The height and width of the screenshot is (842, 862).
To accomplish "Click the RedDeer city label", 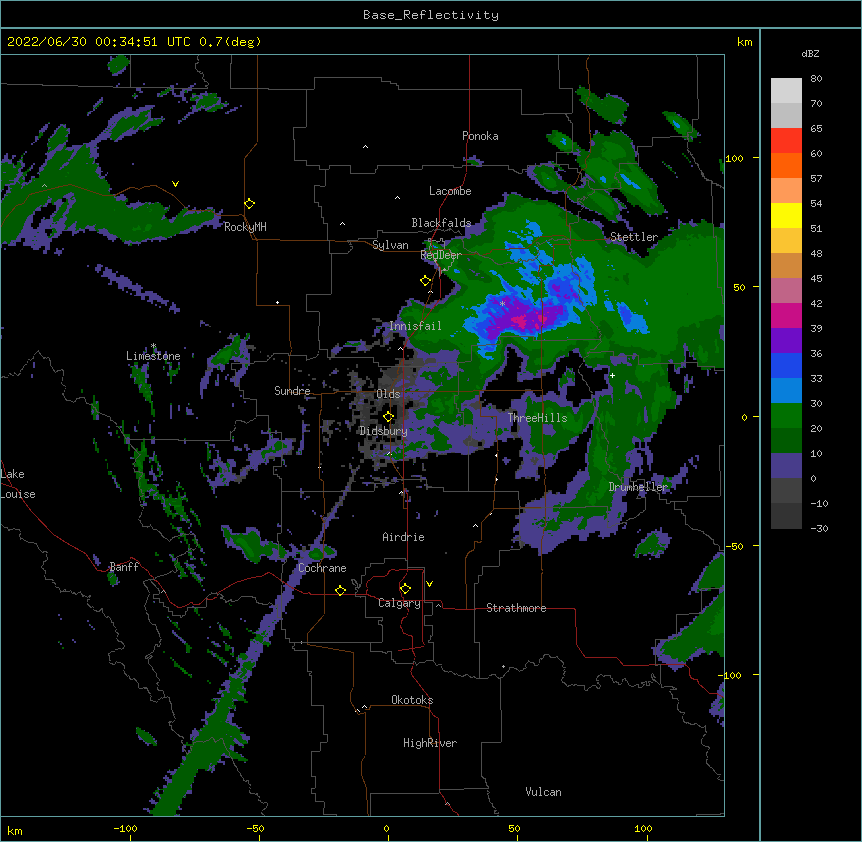I will tap(441, 255).
